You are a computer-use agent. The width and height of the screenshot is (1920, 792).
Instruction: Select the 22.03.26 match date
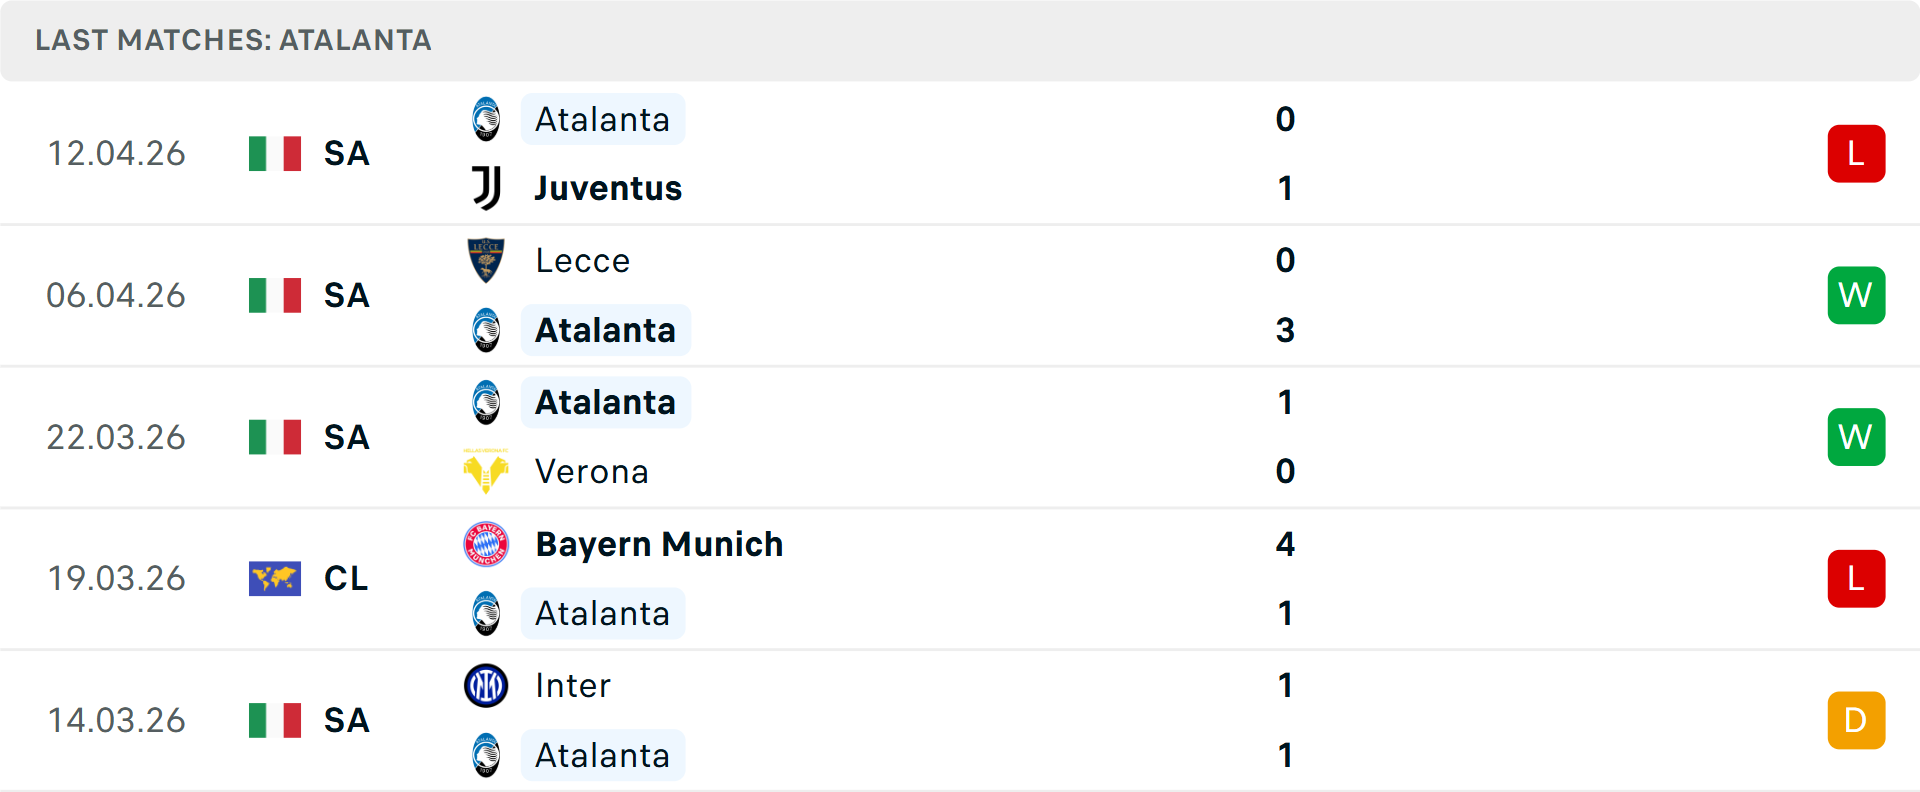coord(116,437)
